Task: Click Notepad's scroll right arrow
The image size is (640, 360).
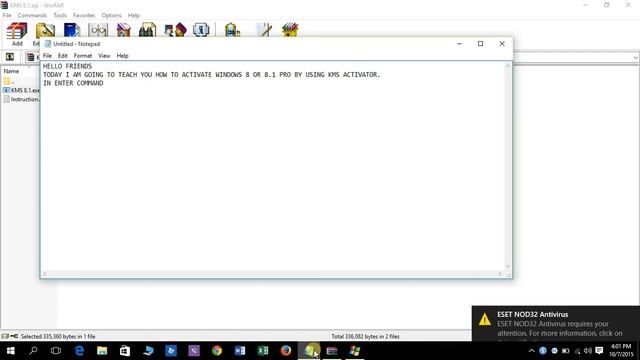Action: pyautogui.click(x=500, y=274)
